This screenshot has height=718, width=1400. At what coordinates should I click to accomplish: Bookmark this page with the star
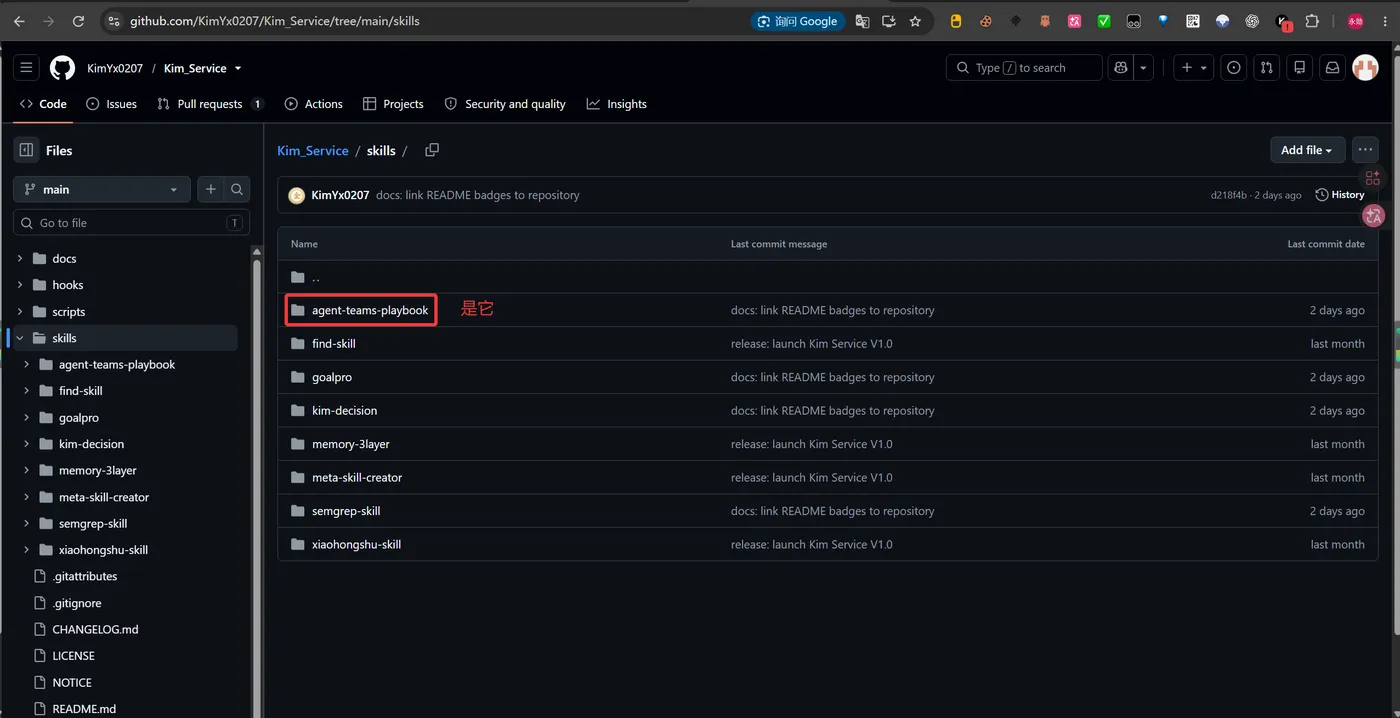click(915, 21)
